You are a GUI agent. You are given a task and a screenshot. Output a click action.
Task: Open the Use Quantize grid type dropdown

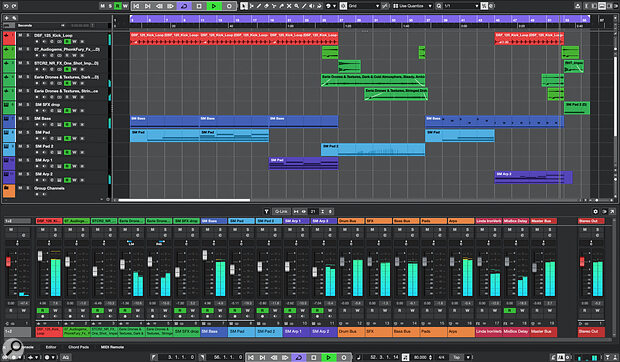click(x=412, y=6)
